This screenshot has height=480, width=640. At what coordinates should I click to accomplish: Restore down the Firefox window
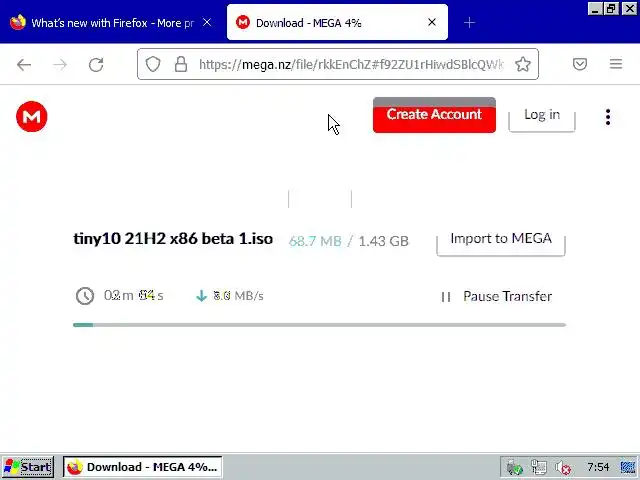coord(611,9)
